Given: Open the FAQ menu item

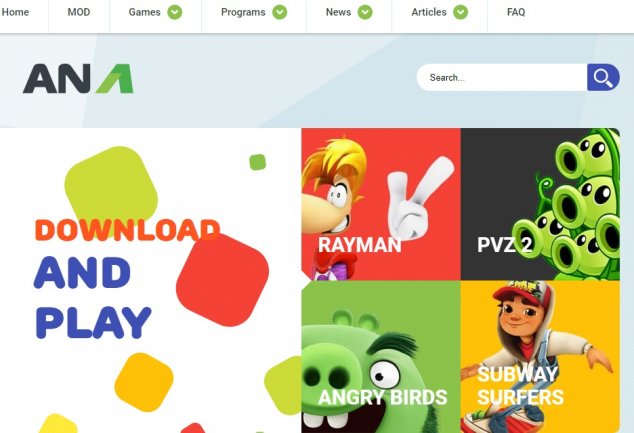Looking at the screenshot, I should pos(516,12).
